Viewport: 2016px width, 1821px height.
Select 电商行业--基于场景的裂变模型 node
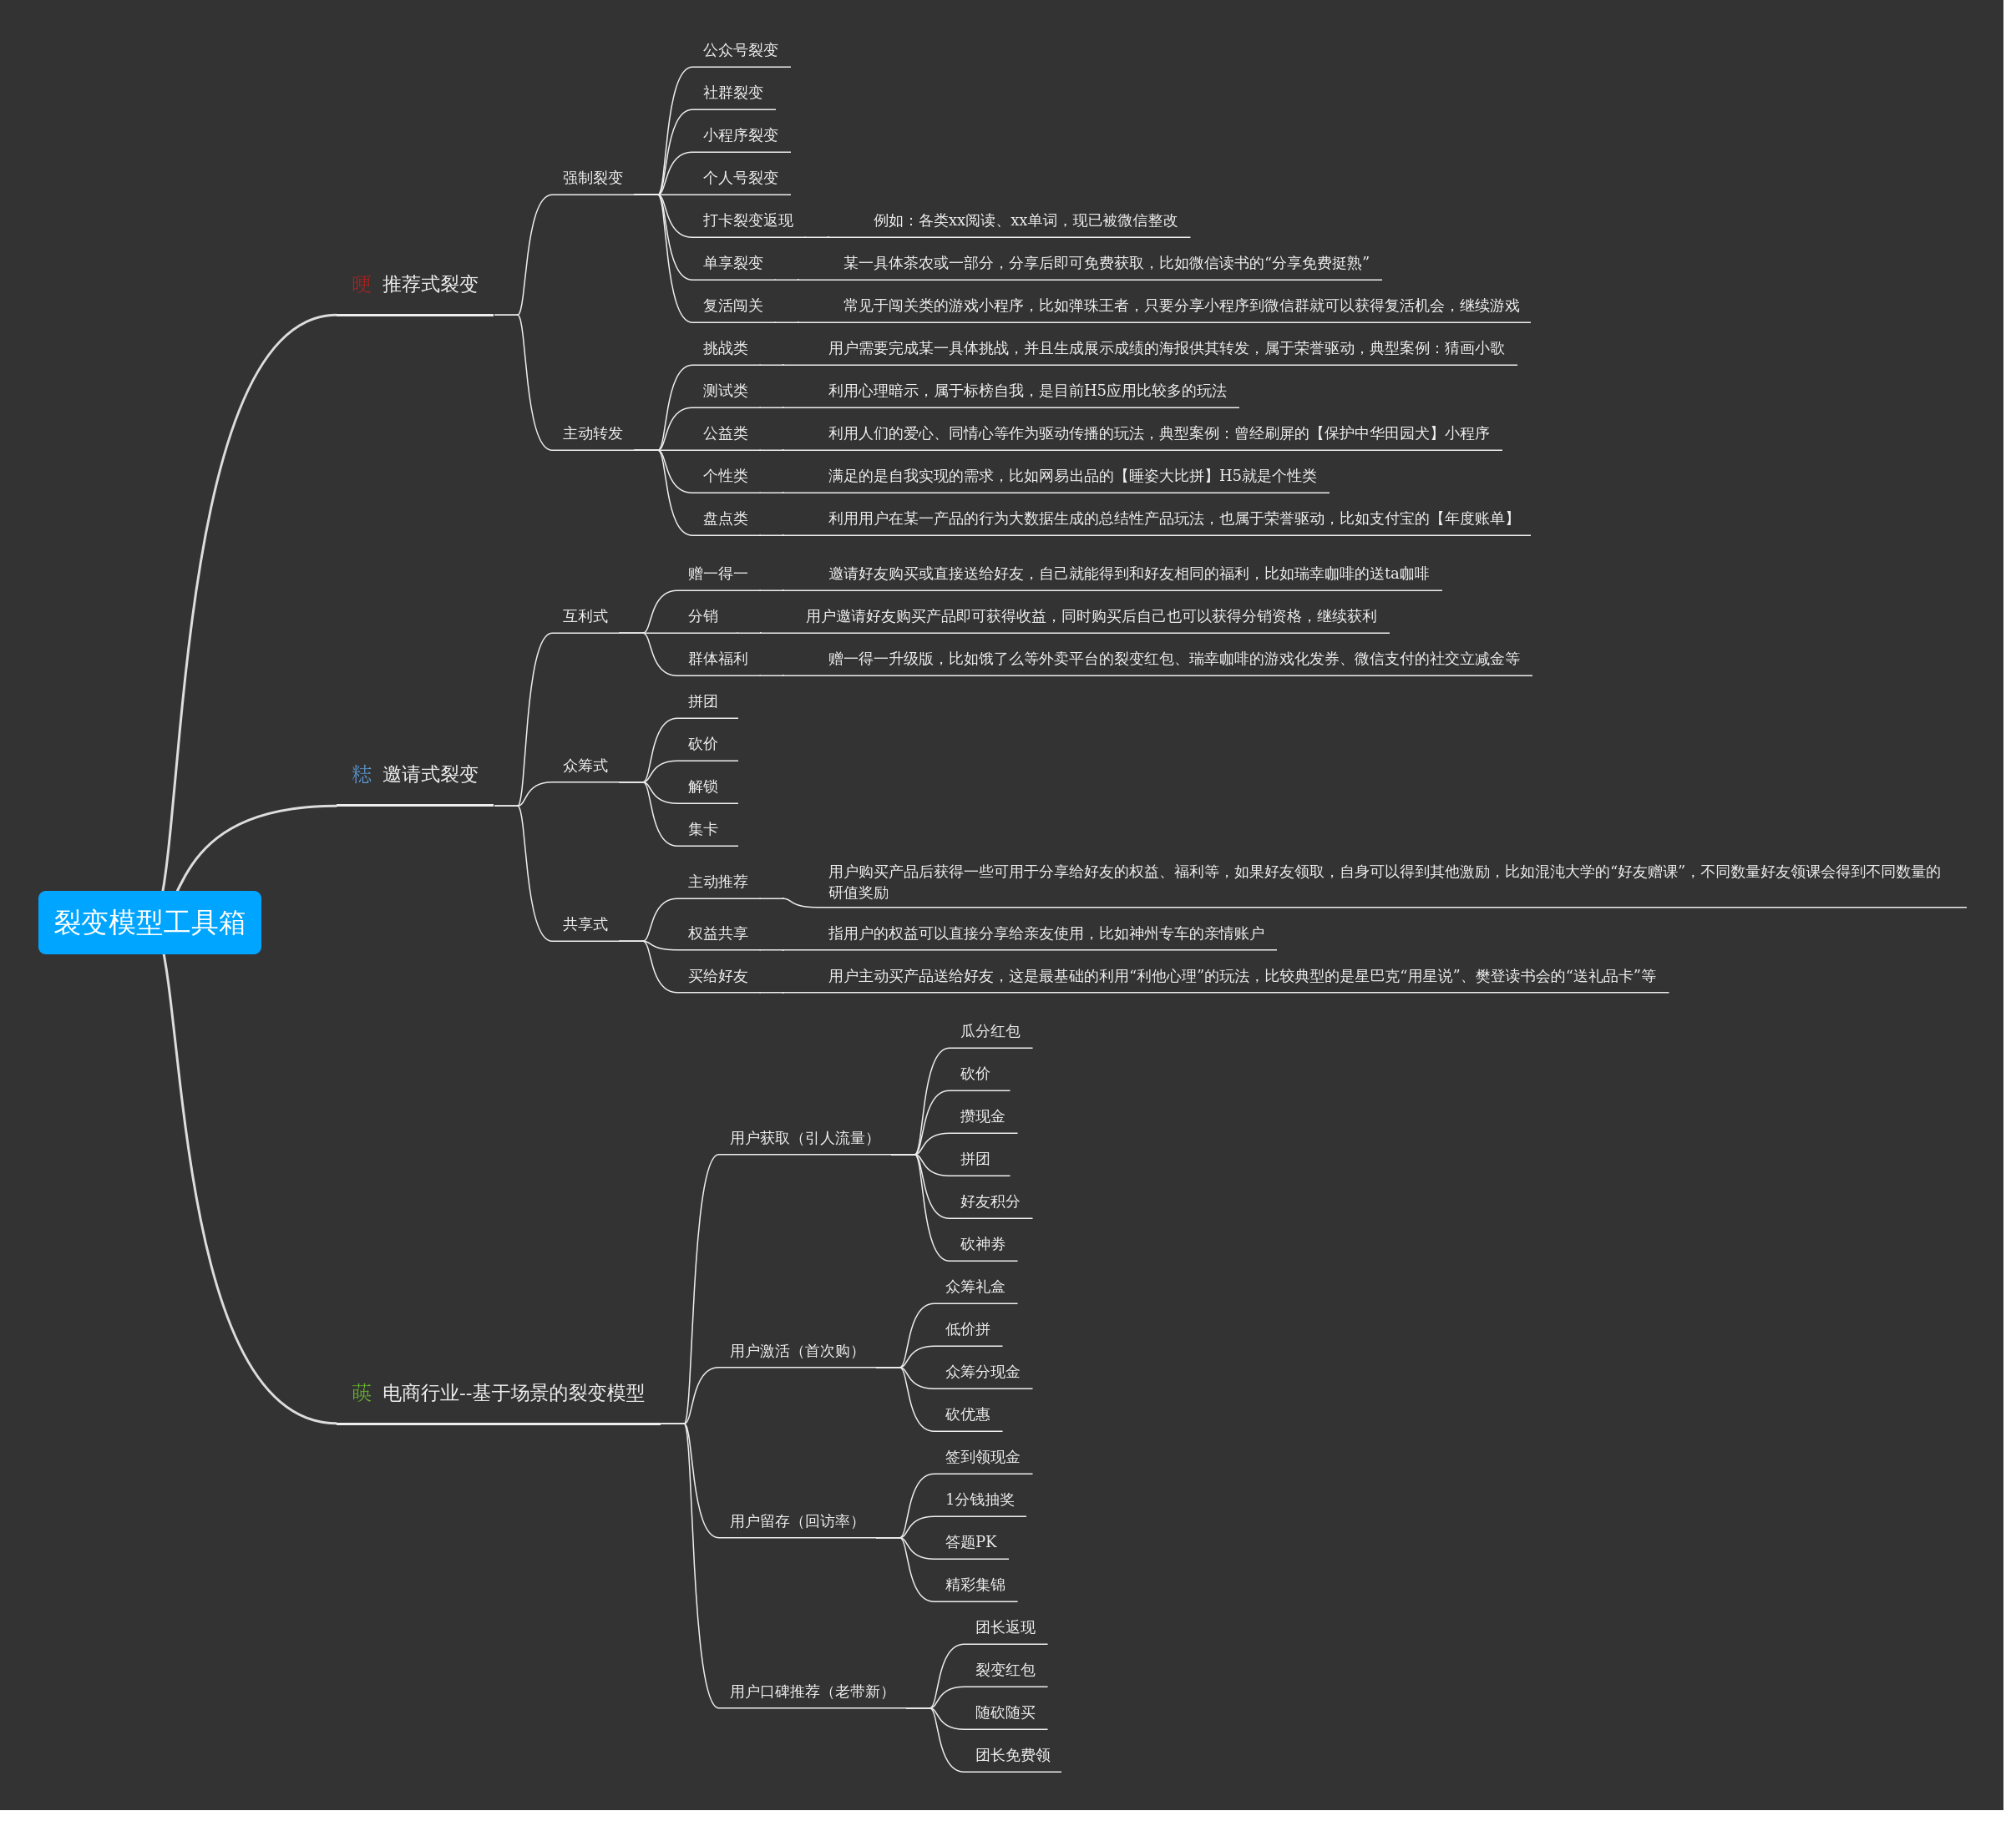tap(513, 1392)
